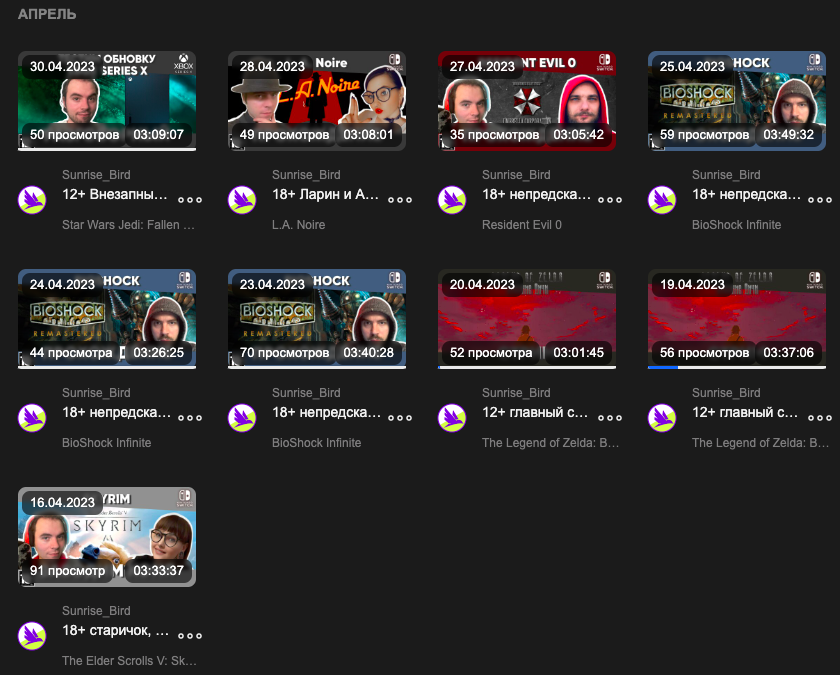Click channel avatar beside Resident Evil 0 video
Viewport: 840px width, 675px height.
[452, 200]
